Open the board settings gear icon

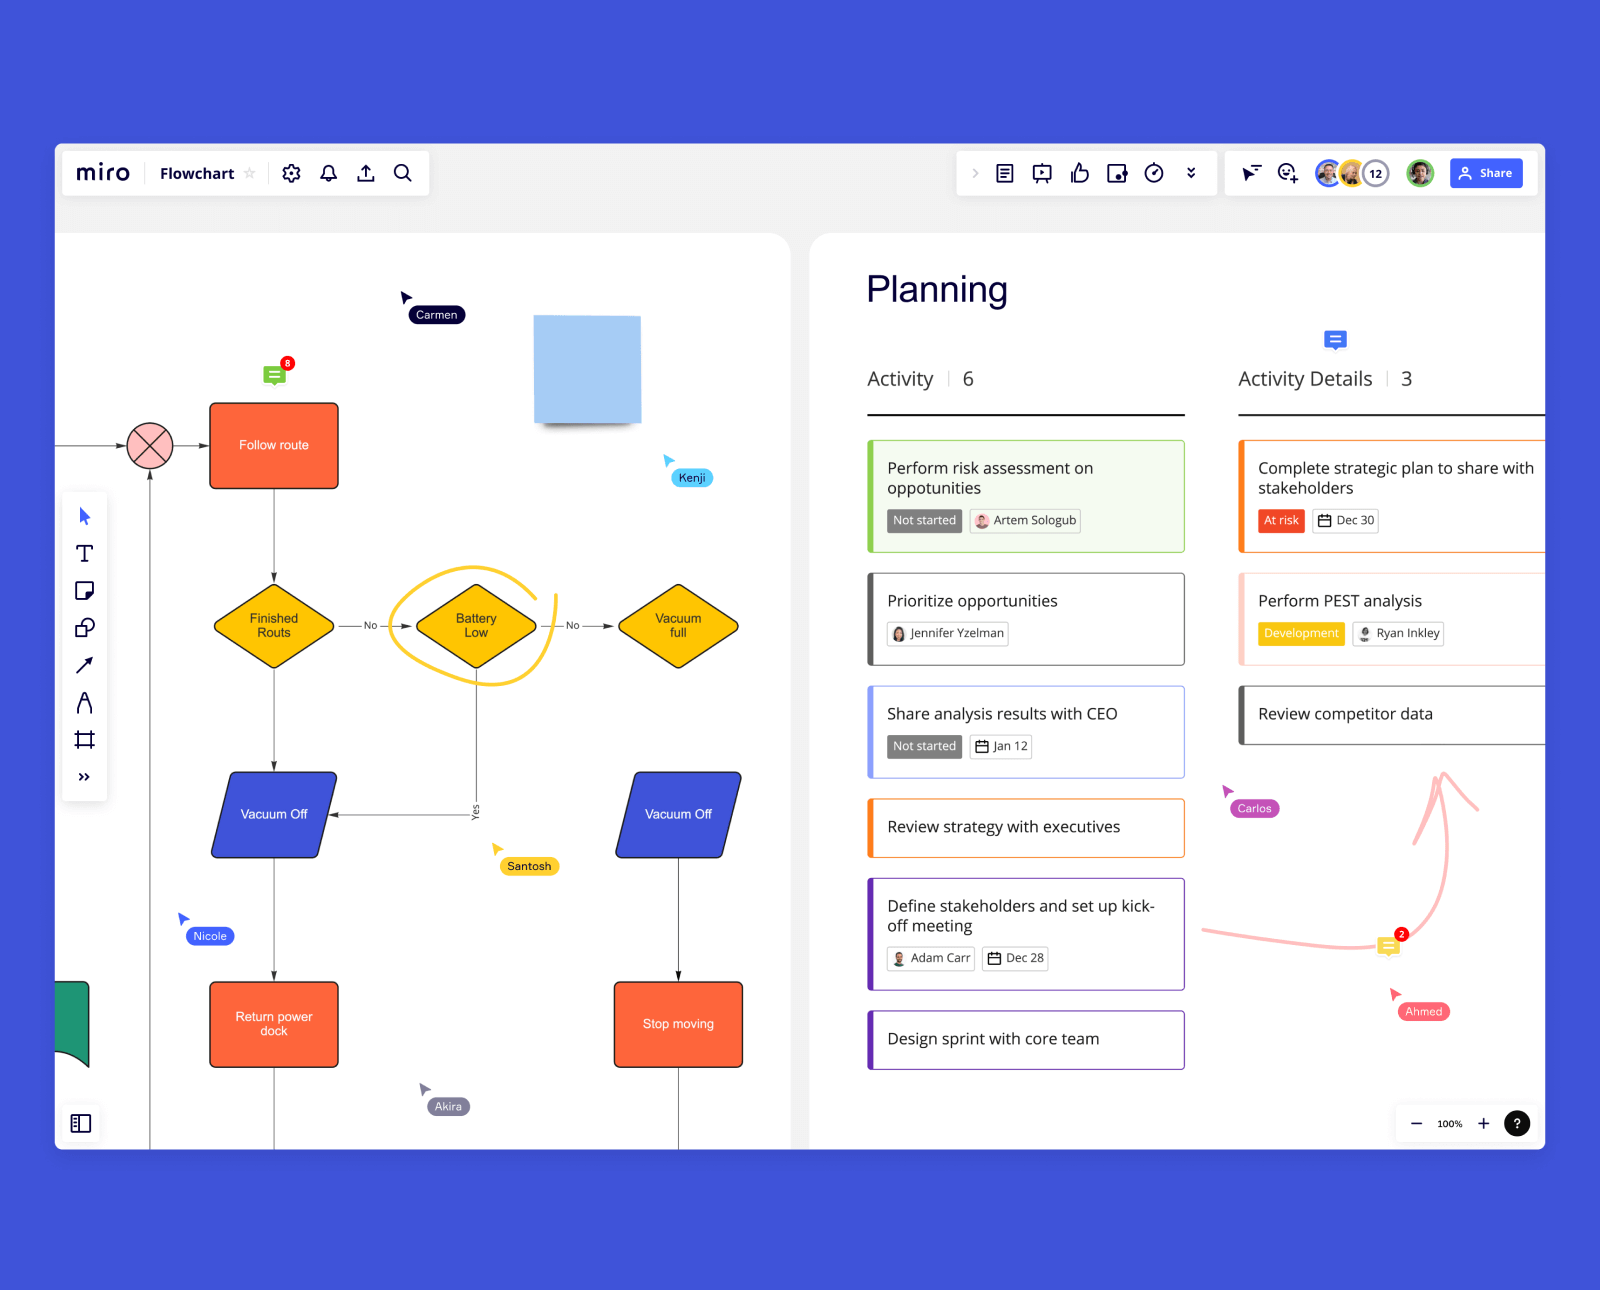click(291, 173)
